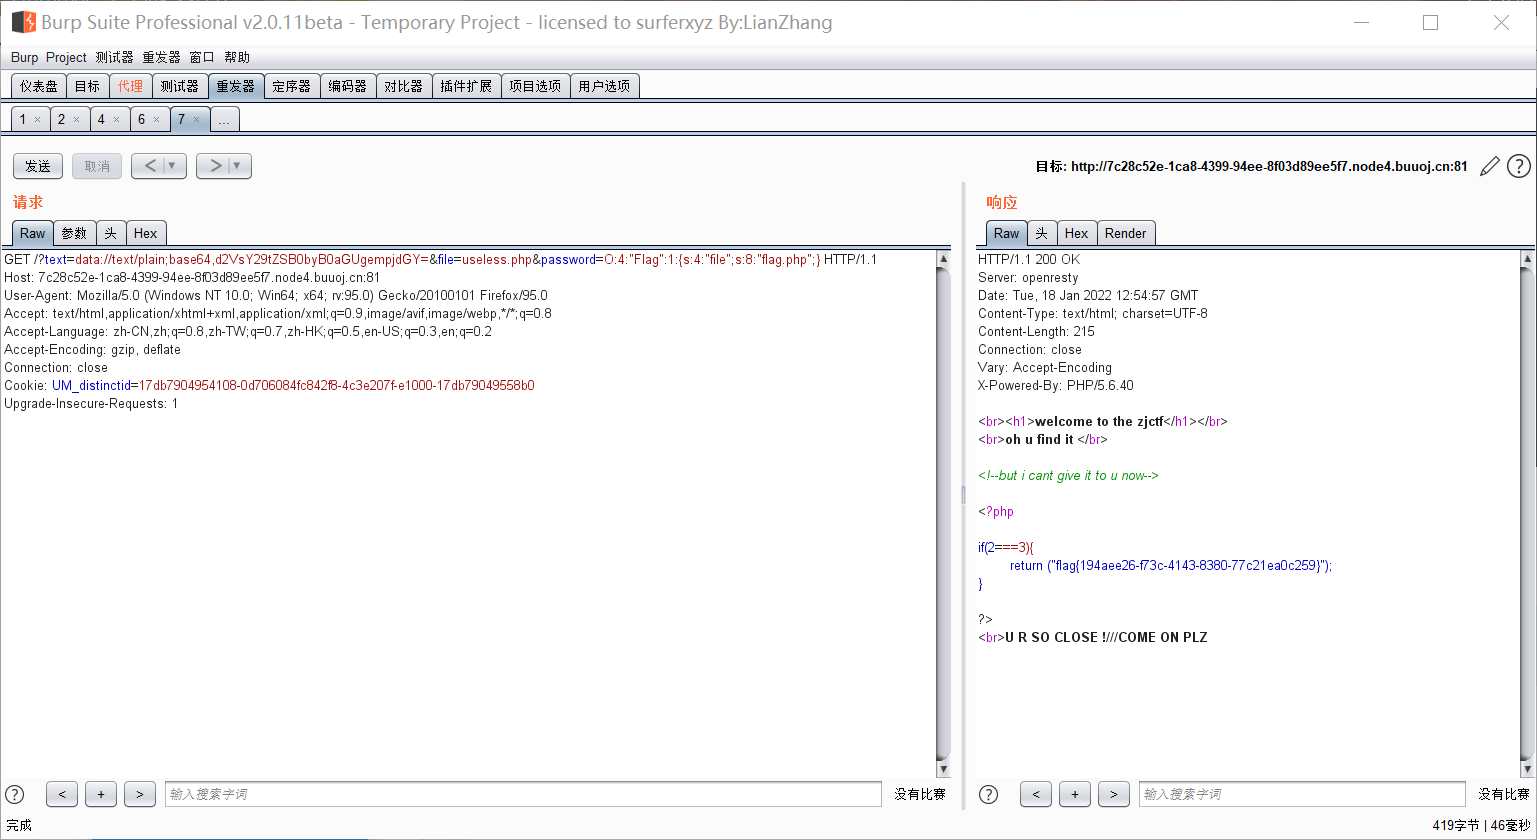Switch to the 对比器 comparer tab
1537x840 pixels.
pos(404,86)
